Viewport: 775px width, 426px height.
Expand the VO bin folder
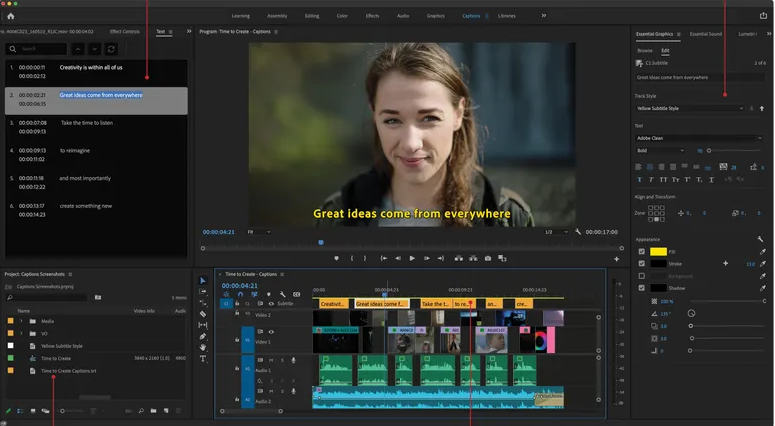pos(21,334)
